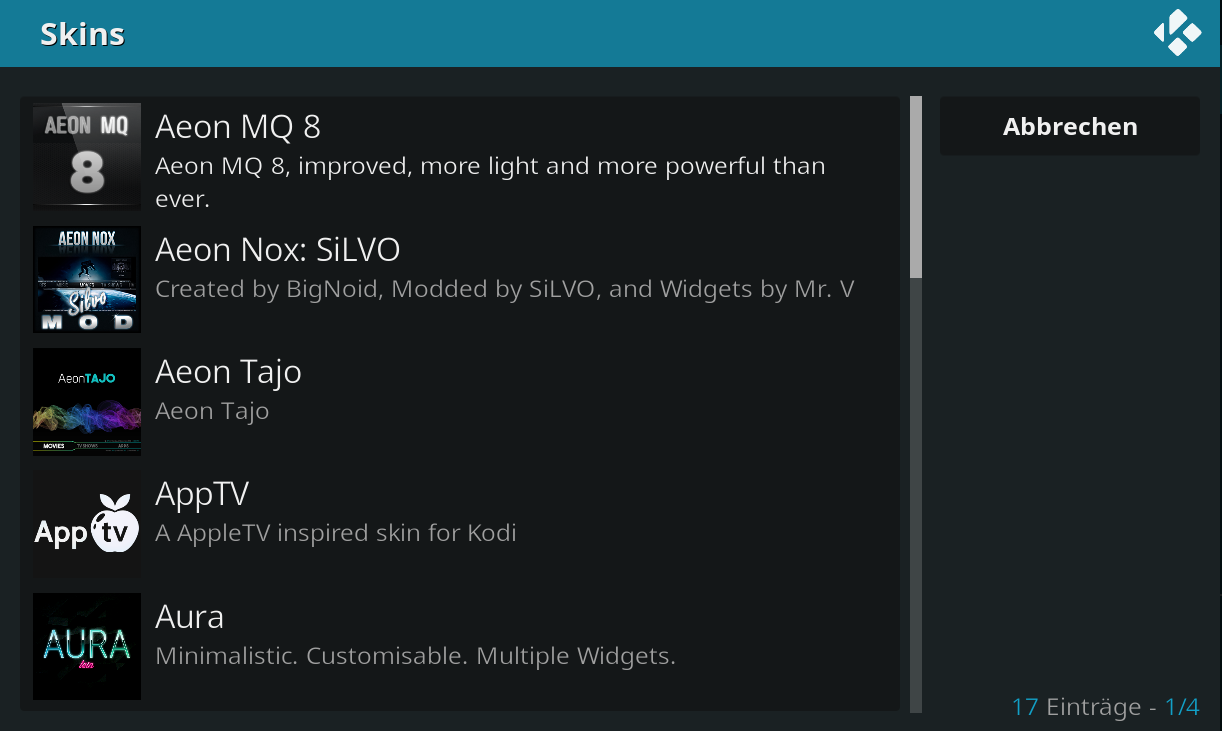Select the "Aura" skin title
Viewport: 1222px width, 731px height.
[x=190, y=616]
